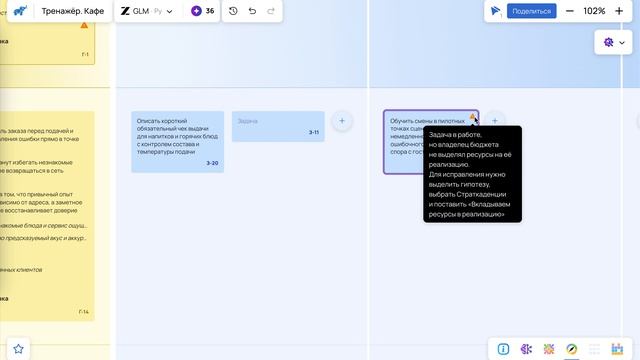
Task: Expand the purple gear settings dropdown
Action: pyautogui.click(x=613, y=42)
